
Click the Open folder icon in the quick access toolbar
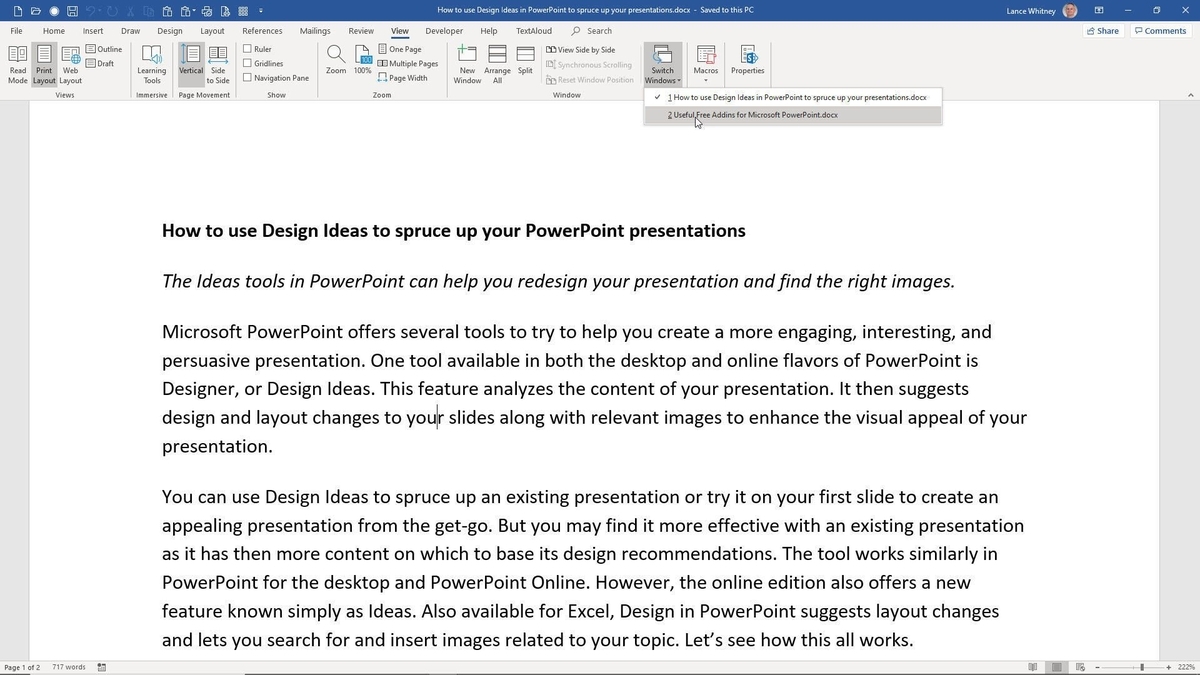tap(35, 11)
